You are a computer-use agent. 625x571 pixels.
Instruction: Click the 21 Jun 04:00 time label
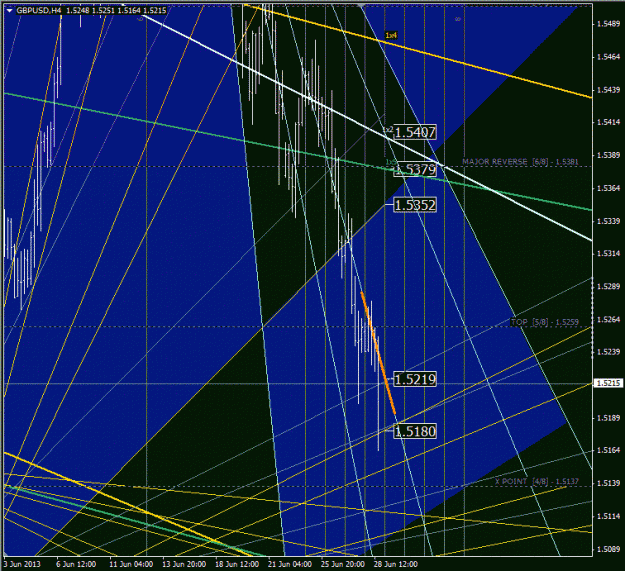(x=290, y=564)
